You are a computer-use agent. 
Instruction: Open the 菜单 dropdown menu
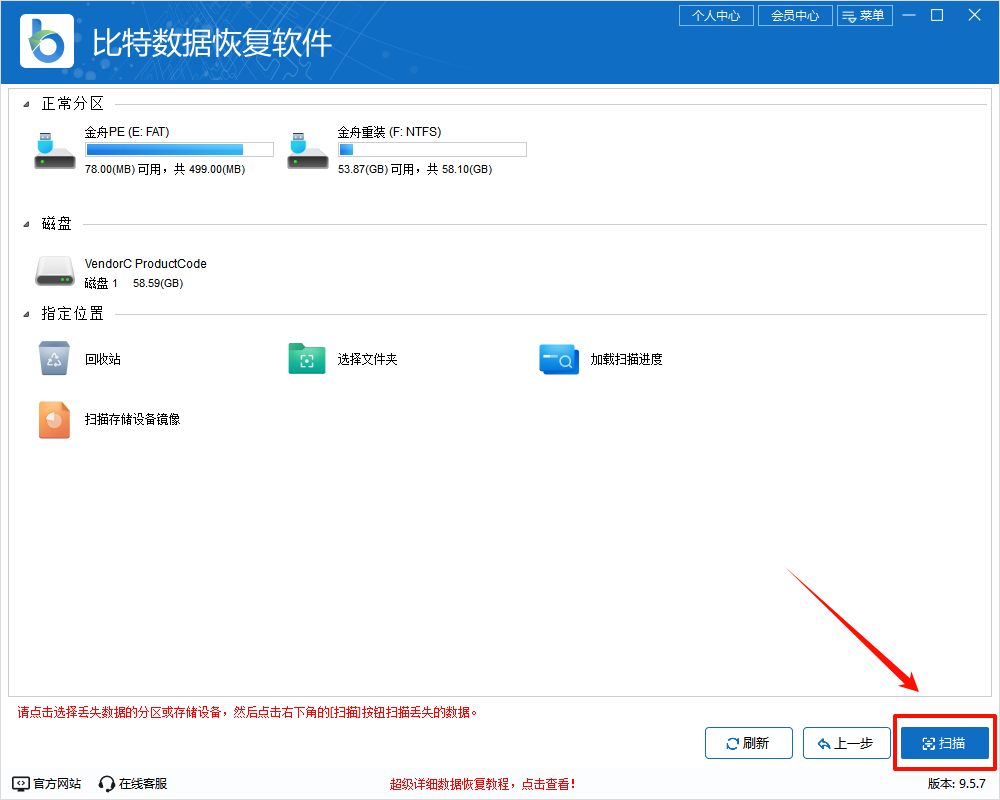pos(865,15)
